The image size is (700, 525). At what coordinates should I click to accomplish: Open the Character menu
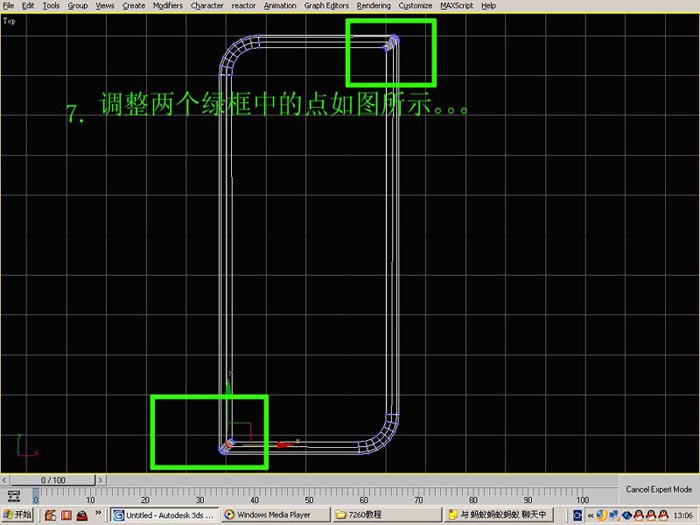click(207, 5)
